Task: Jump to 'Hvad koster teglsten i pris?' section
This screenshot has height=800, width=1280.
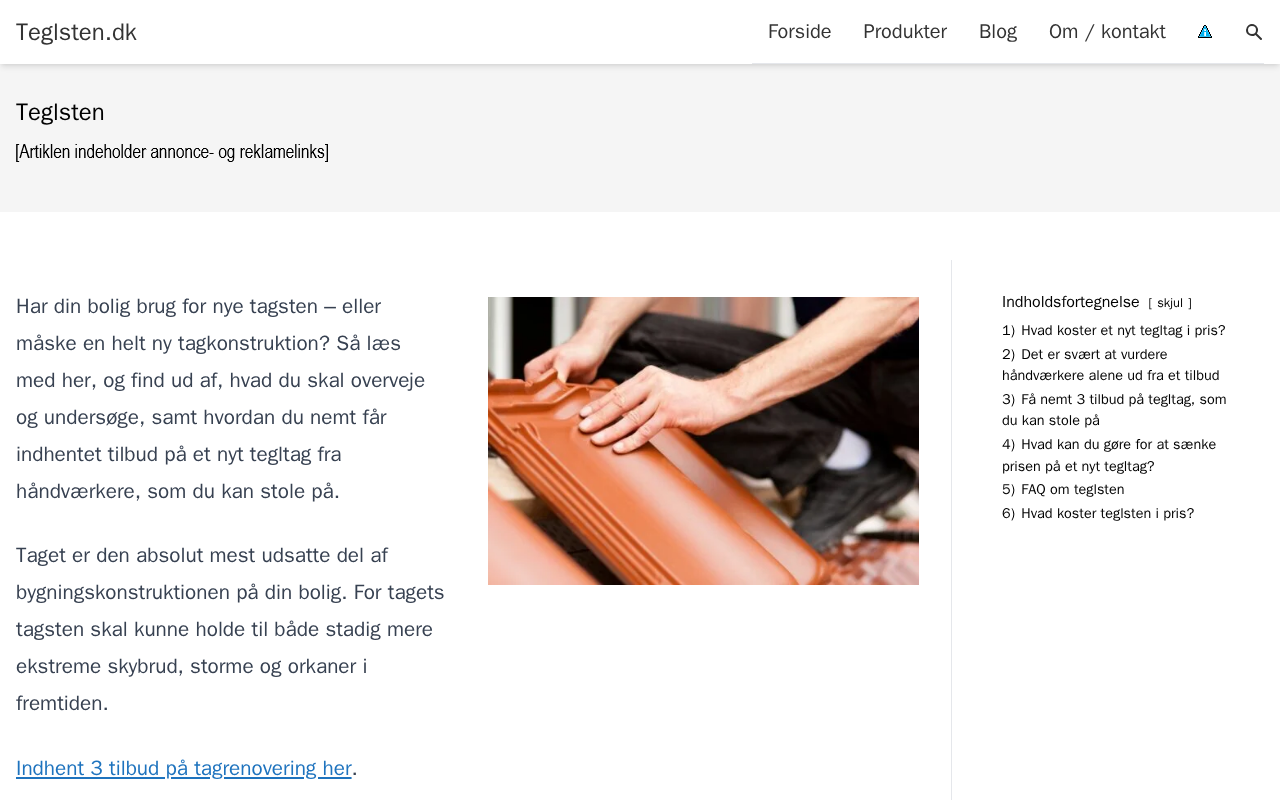Action: pyautogui.click(x=1098, y=513)
